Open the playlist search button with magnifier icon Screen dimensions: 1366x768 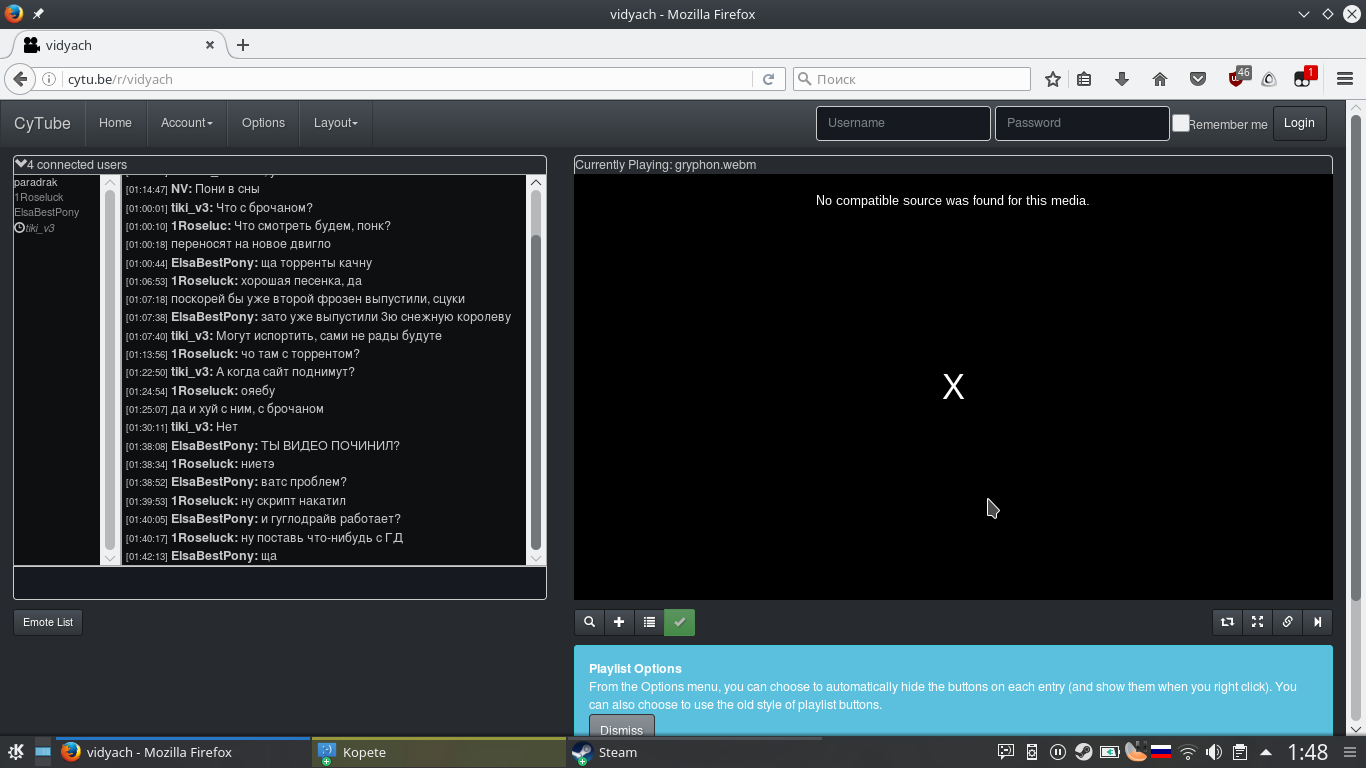pos(590,622)
